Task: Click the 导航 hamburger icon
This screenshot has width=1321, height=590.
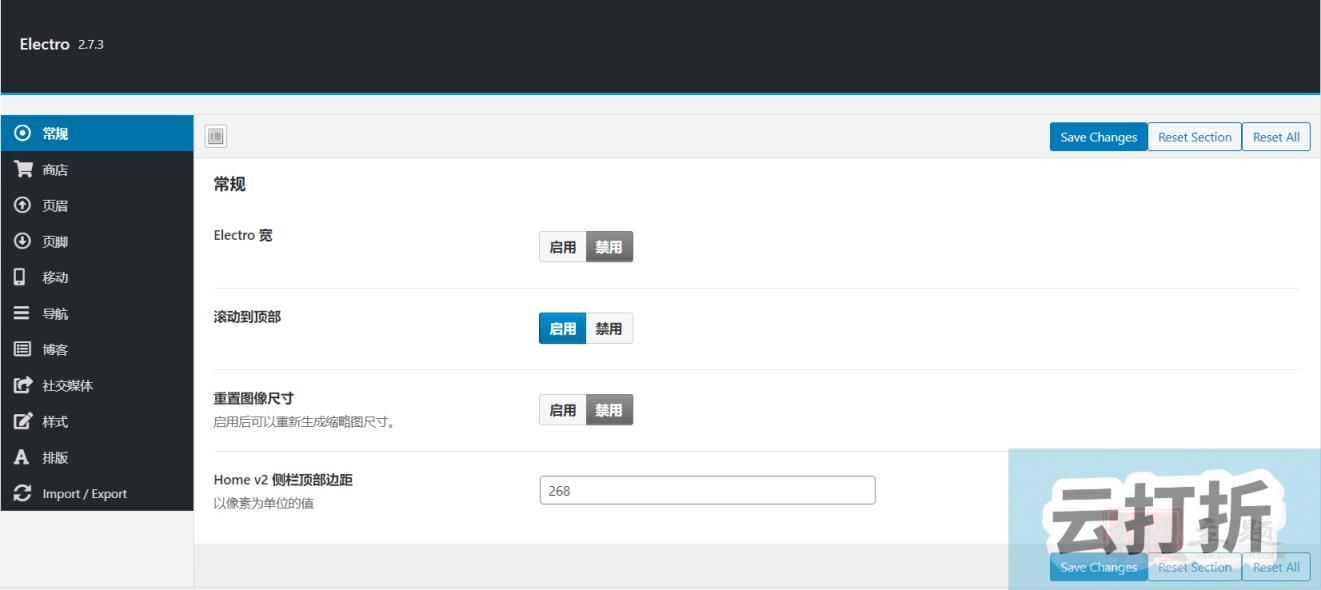Action: 22,314
